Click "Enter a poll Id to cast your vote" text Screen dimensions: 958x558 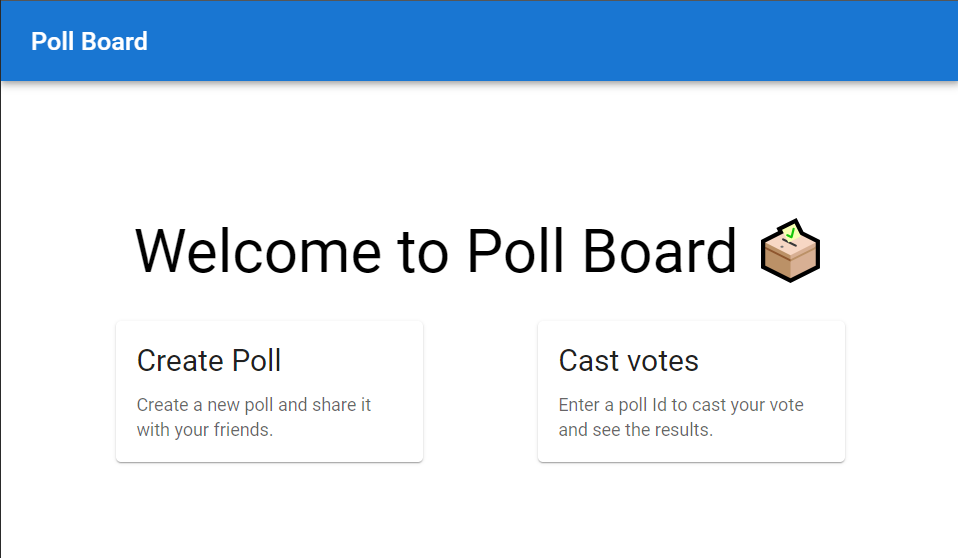(x=681, y=405)
